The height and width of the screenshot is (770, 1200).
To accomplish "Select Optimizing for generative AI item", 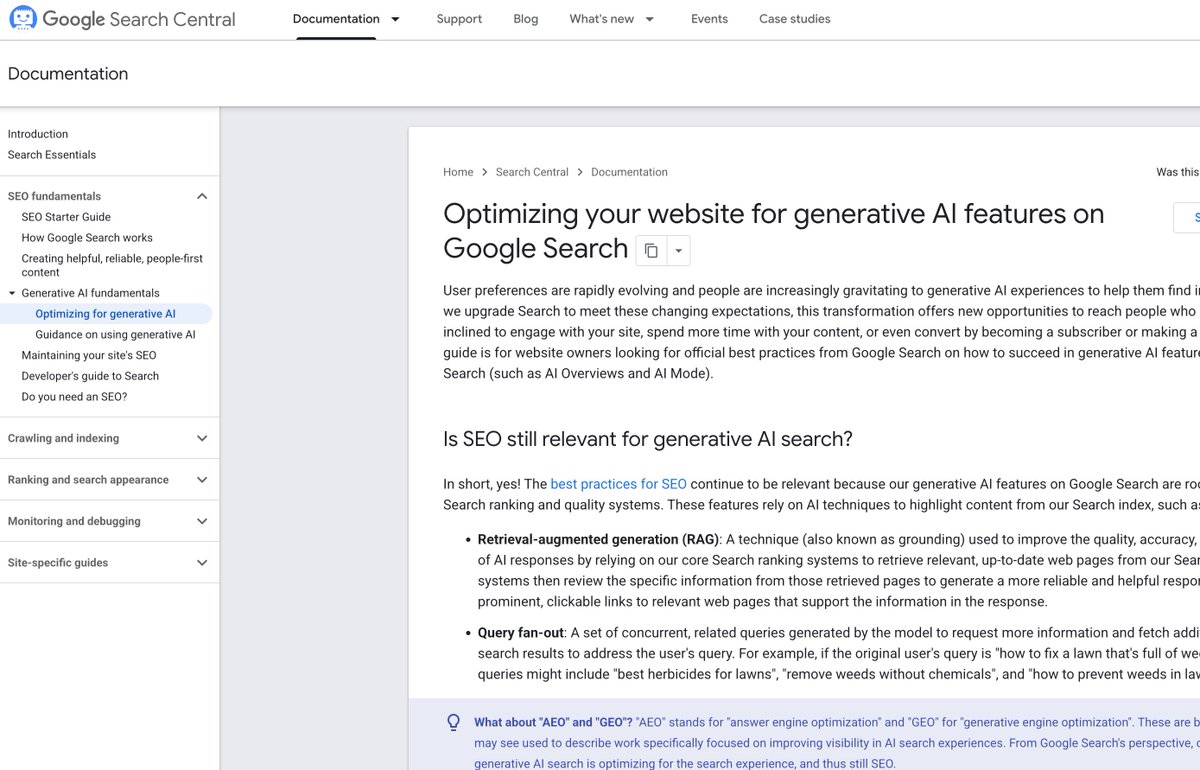I will [x=105, y=314].
